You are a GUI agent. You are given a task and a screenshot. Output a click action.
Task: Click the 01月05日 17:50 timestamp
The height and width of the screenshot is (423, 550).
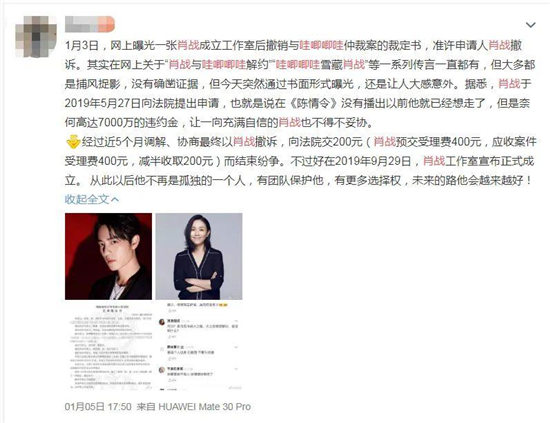pyautogui.click(x=98, y=407)
